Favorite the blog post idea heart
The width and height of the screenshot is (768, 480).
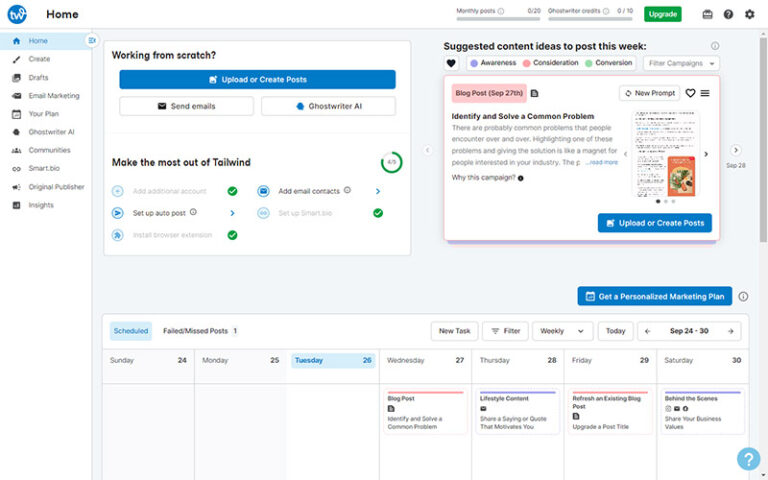coord(690,93)
